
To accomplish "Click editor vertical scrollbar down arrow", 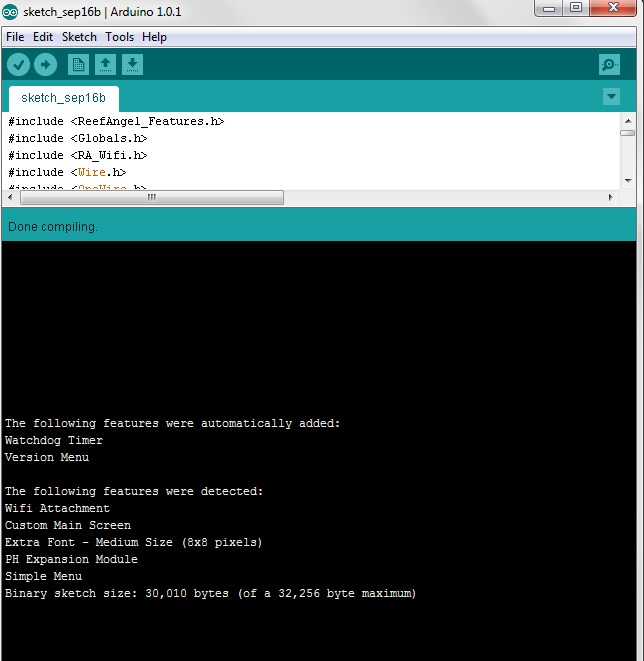I will (628, 180).
